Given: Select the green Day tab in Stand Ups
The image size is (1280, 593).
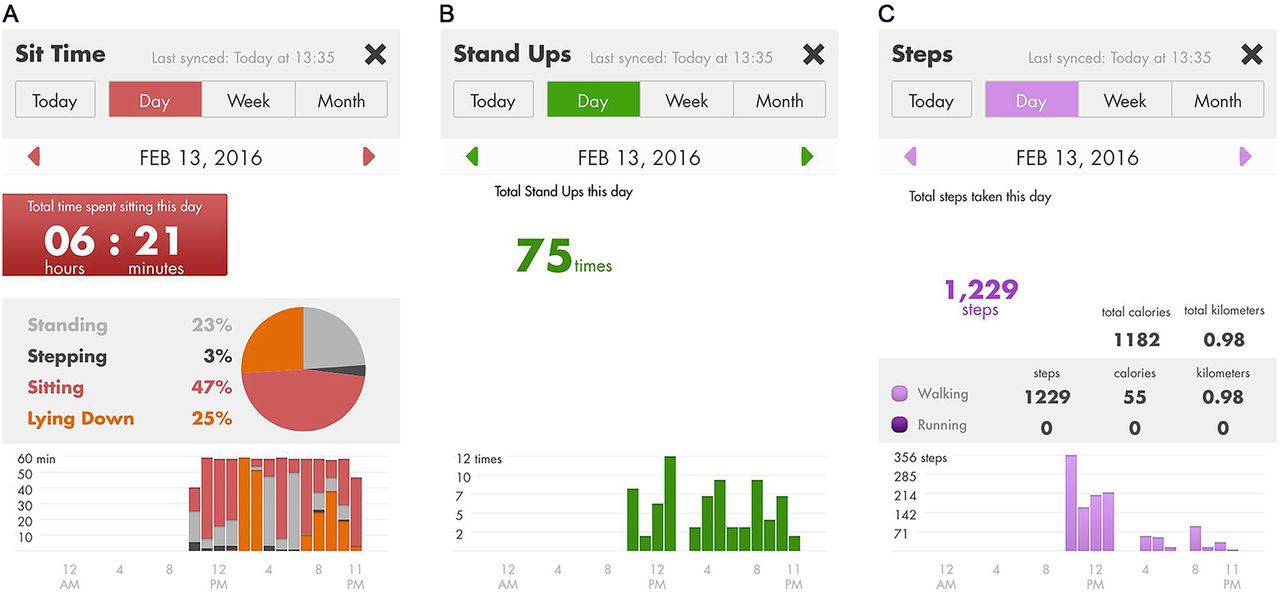Looking at the screenshot, I should coord(593,100).
